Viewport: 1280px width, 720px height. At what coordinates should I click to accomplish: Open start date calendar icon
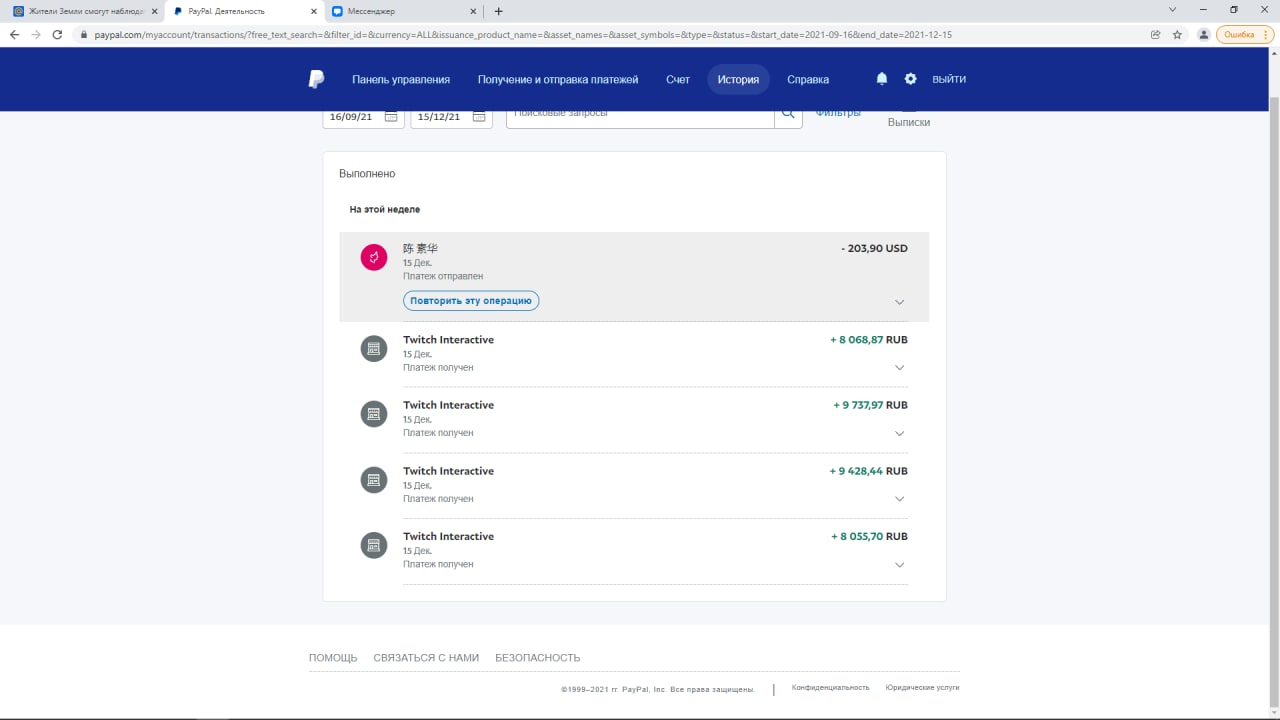pyautogui.click(x=391, y=117)
